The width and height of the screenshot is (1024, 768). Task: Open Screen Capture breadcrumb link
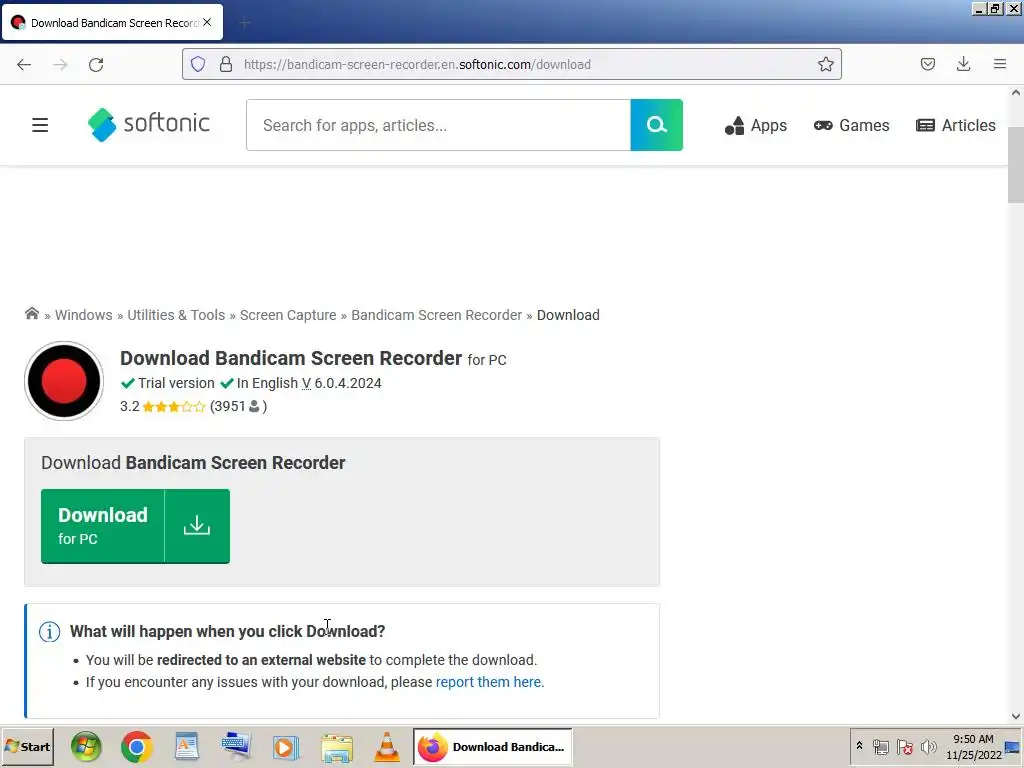(288, 315)
